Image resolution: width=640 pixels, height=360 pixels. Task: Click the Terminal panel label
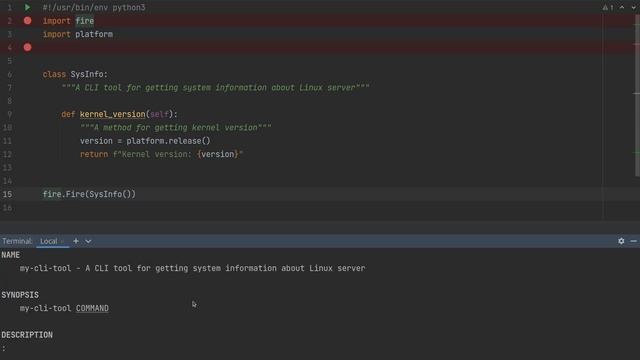point(17,241)
